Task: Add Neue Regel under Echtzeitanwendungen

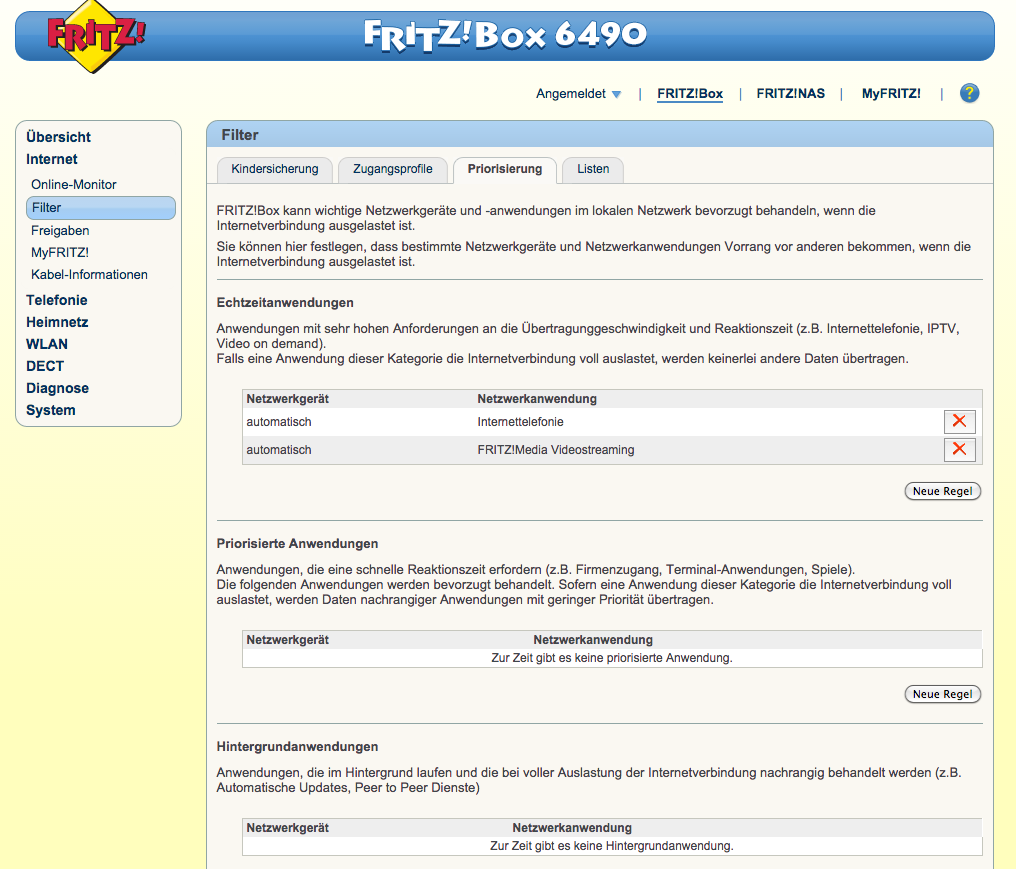Action: [942, 491]
